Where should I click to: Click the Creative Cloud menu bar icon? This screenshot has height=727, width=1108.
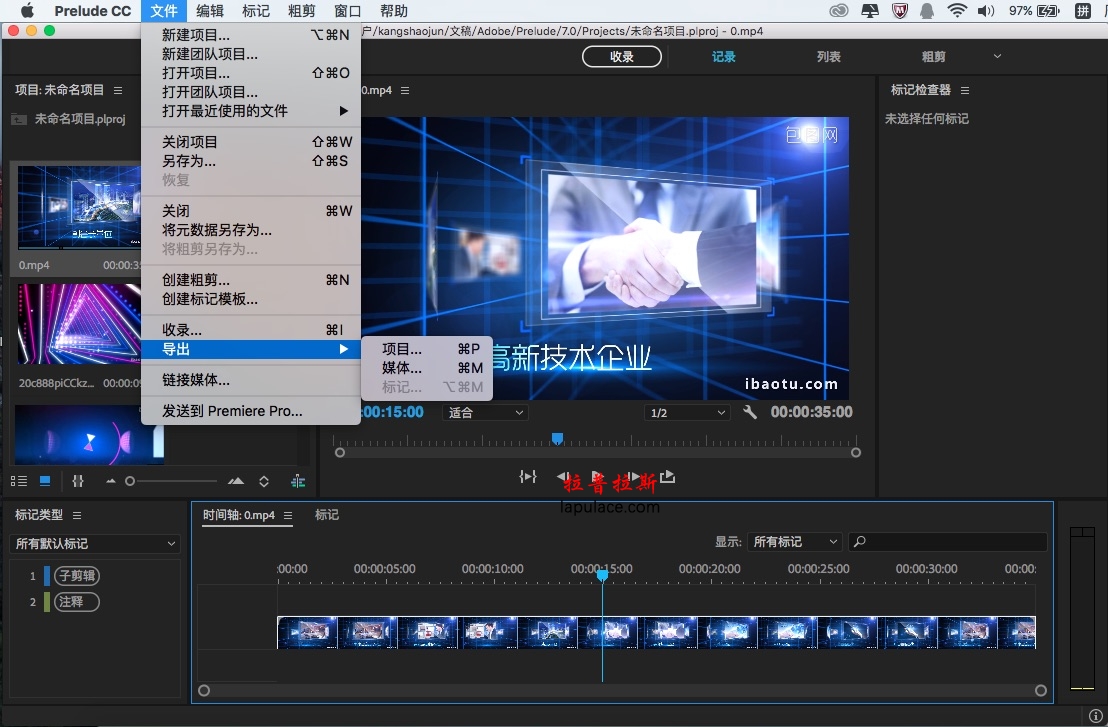(839, 11)
